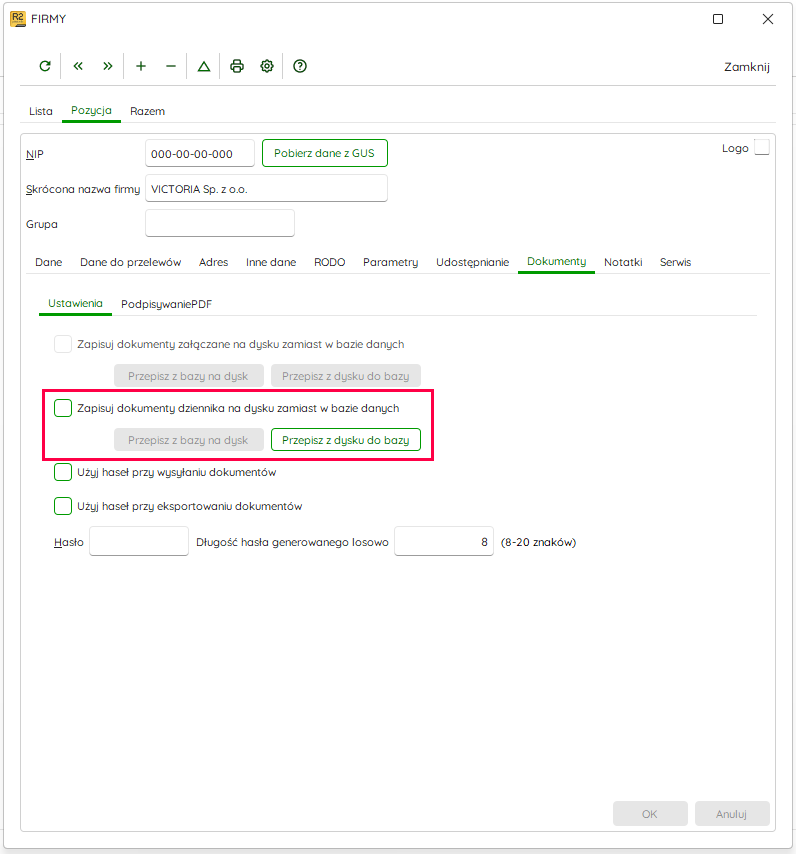The height and width of the screenshot is (854, 796).
Task: Select the Ustawienia subtab
Action: tap(75, 303)
